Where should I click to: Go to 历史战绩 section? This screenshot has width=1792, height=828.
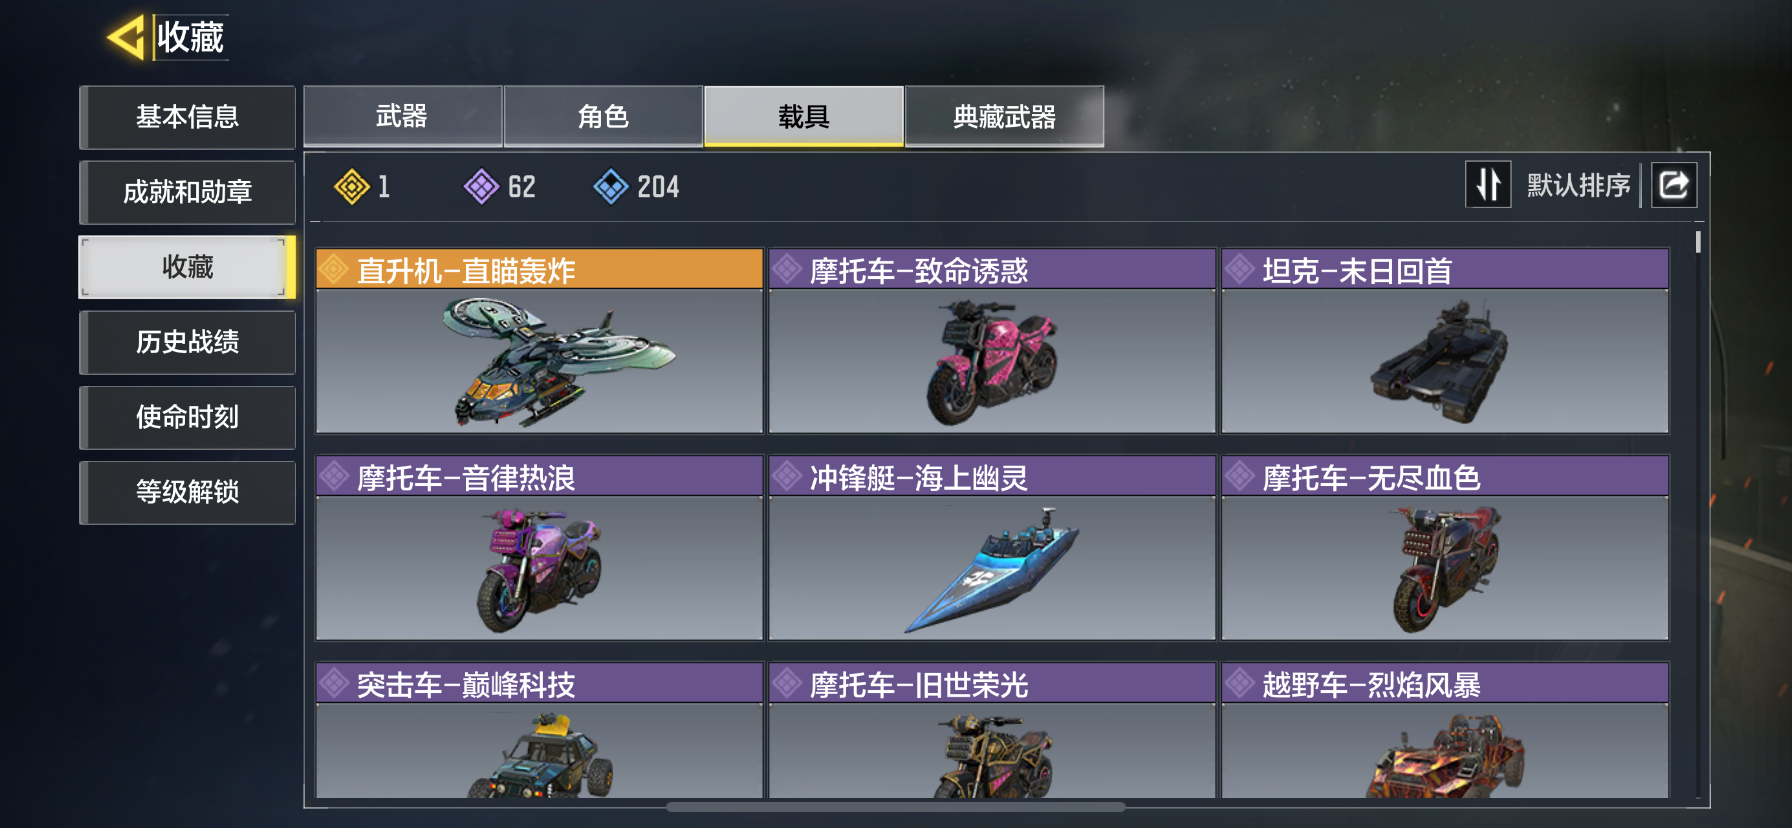(x=187, y=342)
